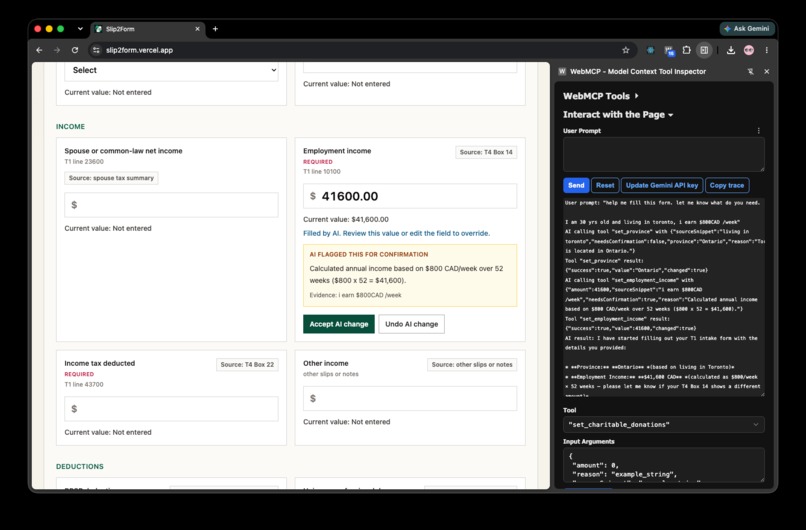Open the Extensions puzzle piece menu
This screenshot has height=530, width=806.
click(x=686, y=50)
